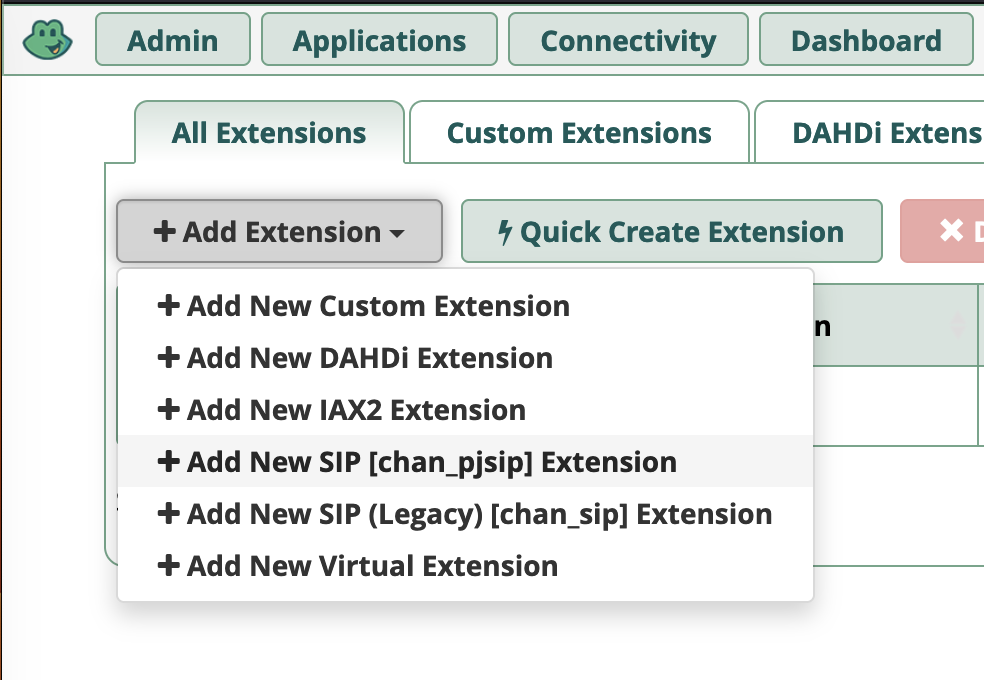The height and width of the screenshot is (680, 984).
Task: Click the plus icon beside Add New DAHDi Extension
Action: click(168, 357)
